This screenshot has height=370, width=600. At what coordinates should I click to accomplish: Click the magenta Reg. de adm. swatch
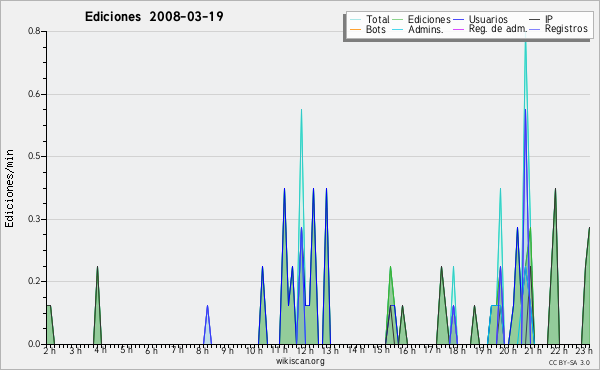458,29
